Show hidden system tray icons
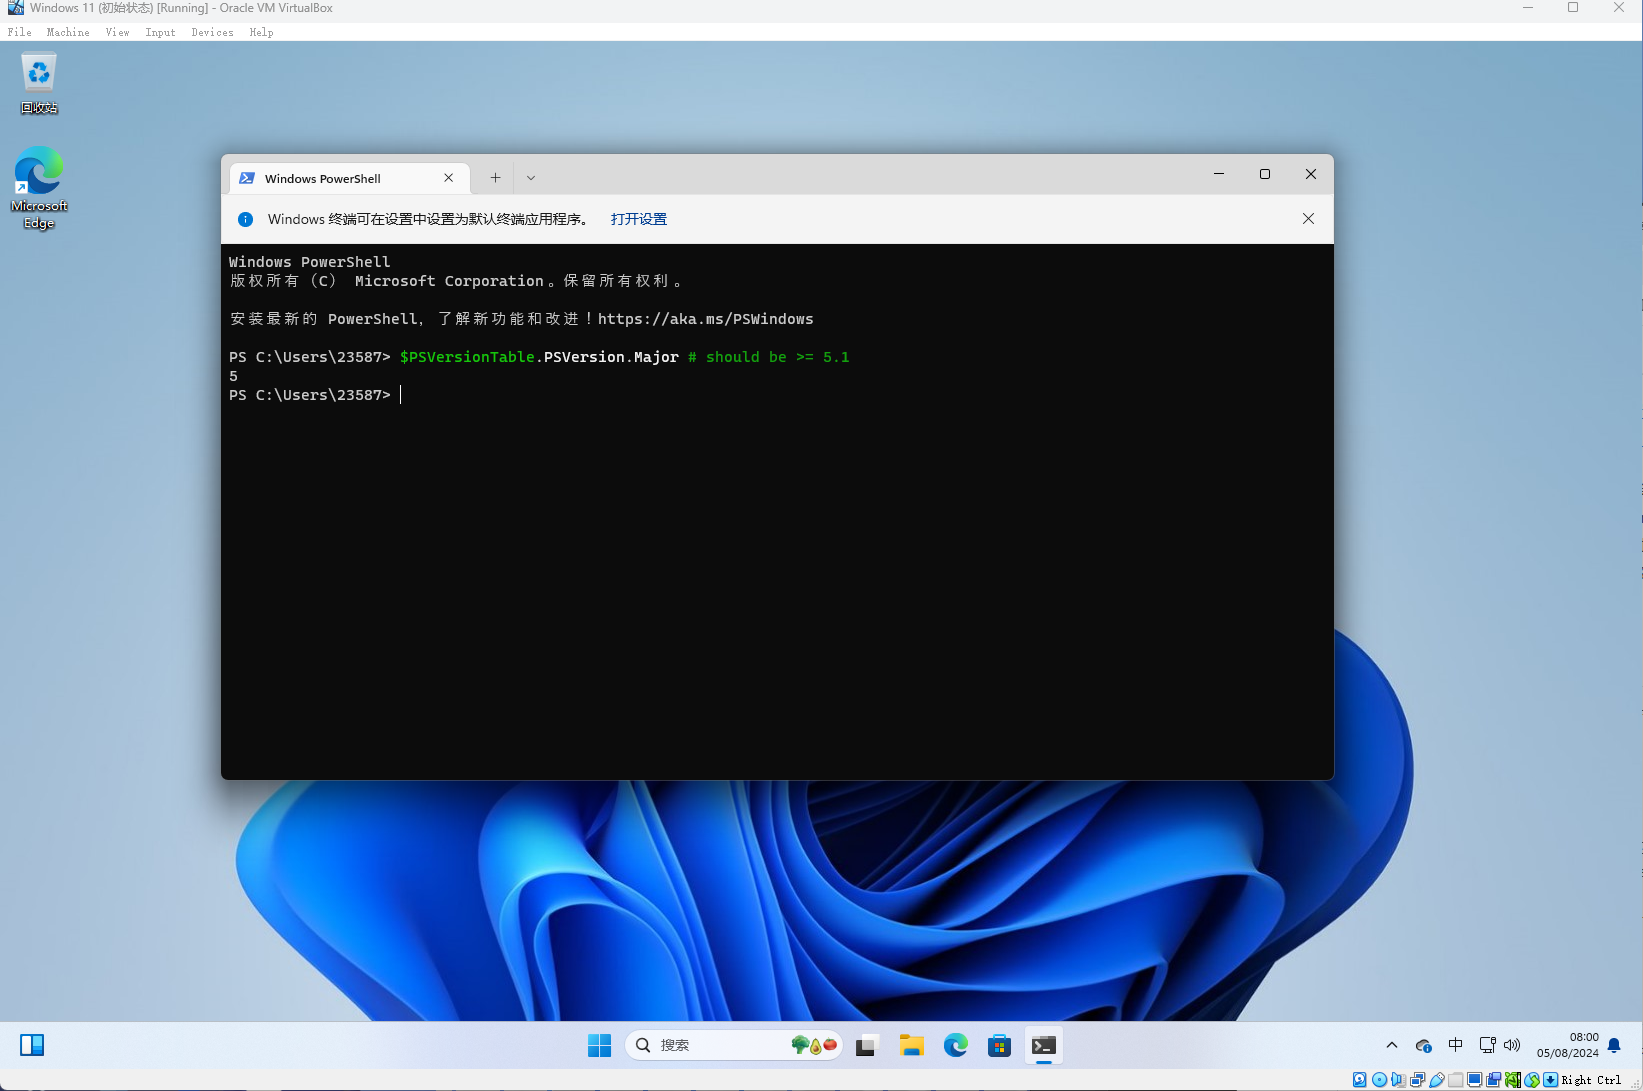Screen dimensions: 1643x1091 tap(1392, 1045)
